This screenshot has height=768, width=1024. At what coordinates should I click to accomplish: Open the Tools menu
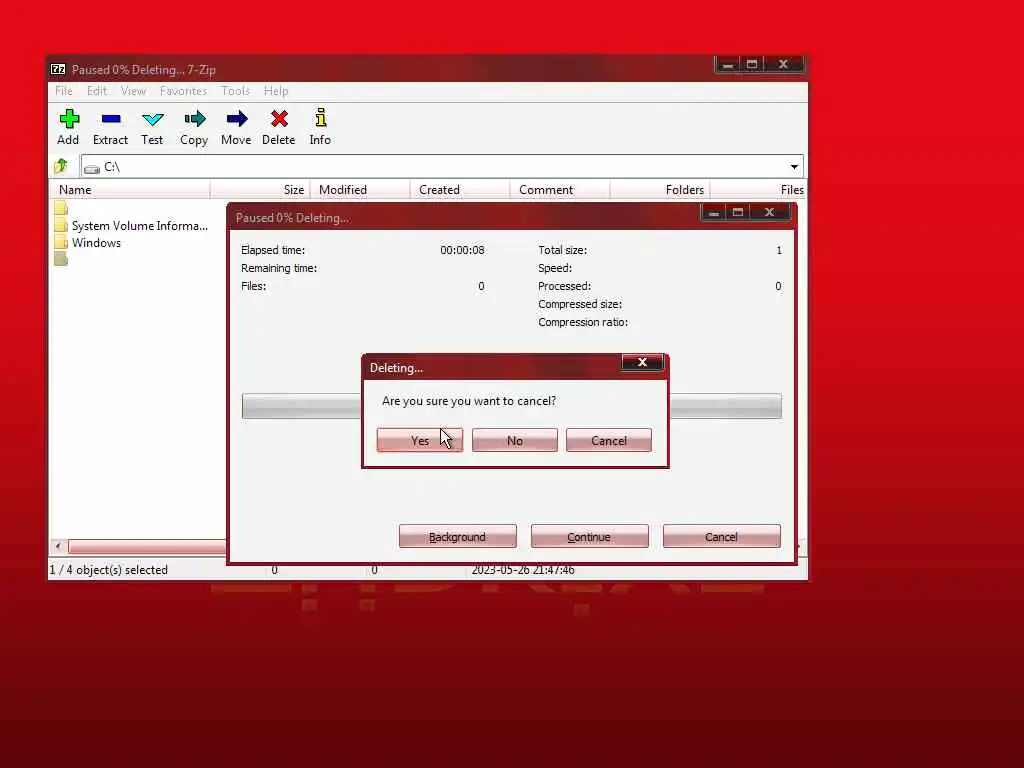point(235,91)
